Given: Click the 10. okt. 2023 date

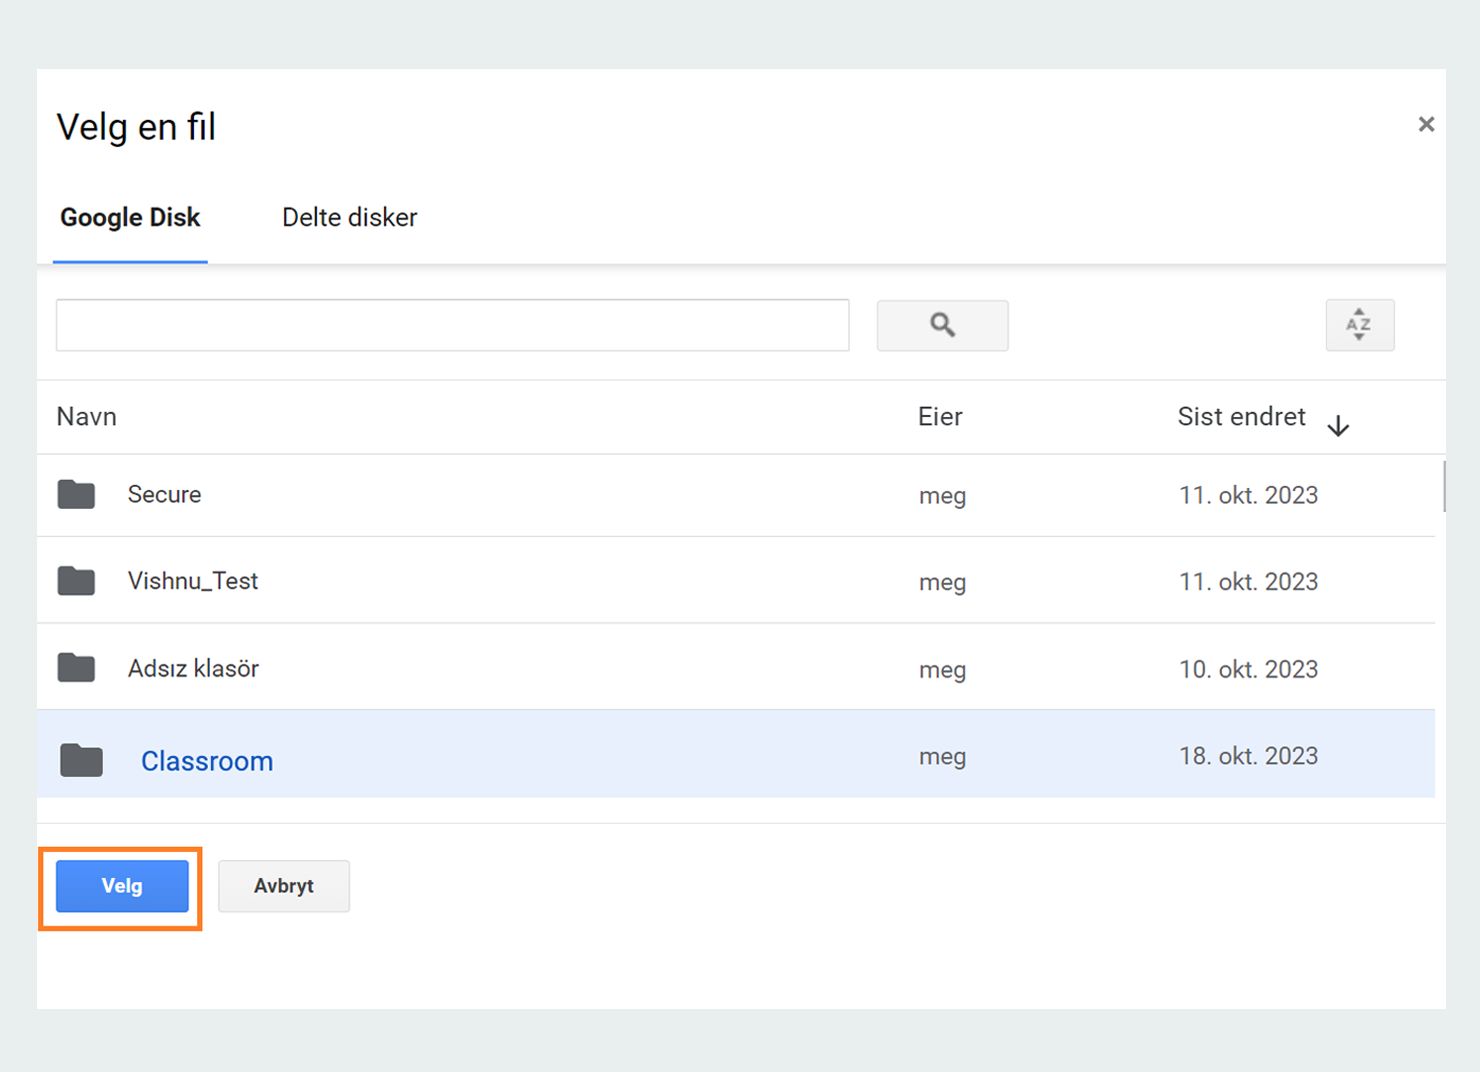Looking at the screenshot, I should coord(1248,669).
